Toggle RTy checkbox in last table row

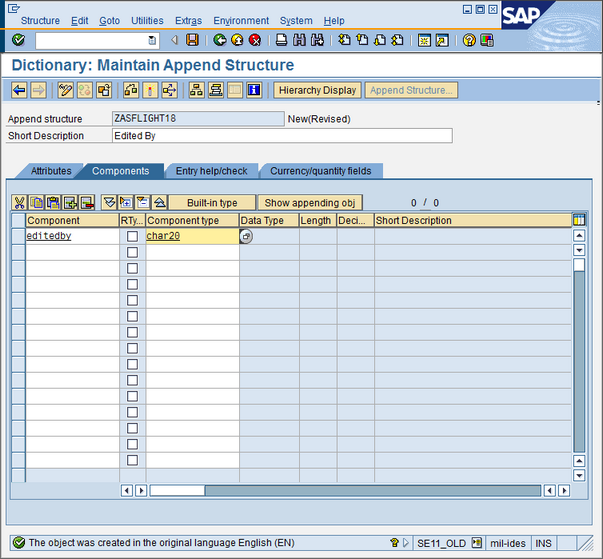pyautogui.click(x=132, y=460)
